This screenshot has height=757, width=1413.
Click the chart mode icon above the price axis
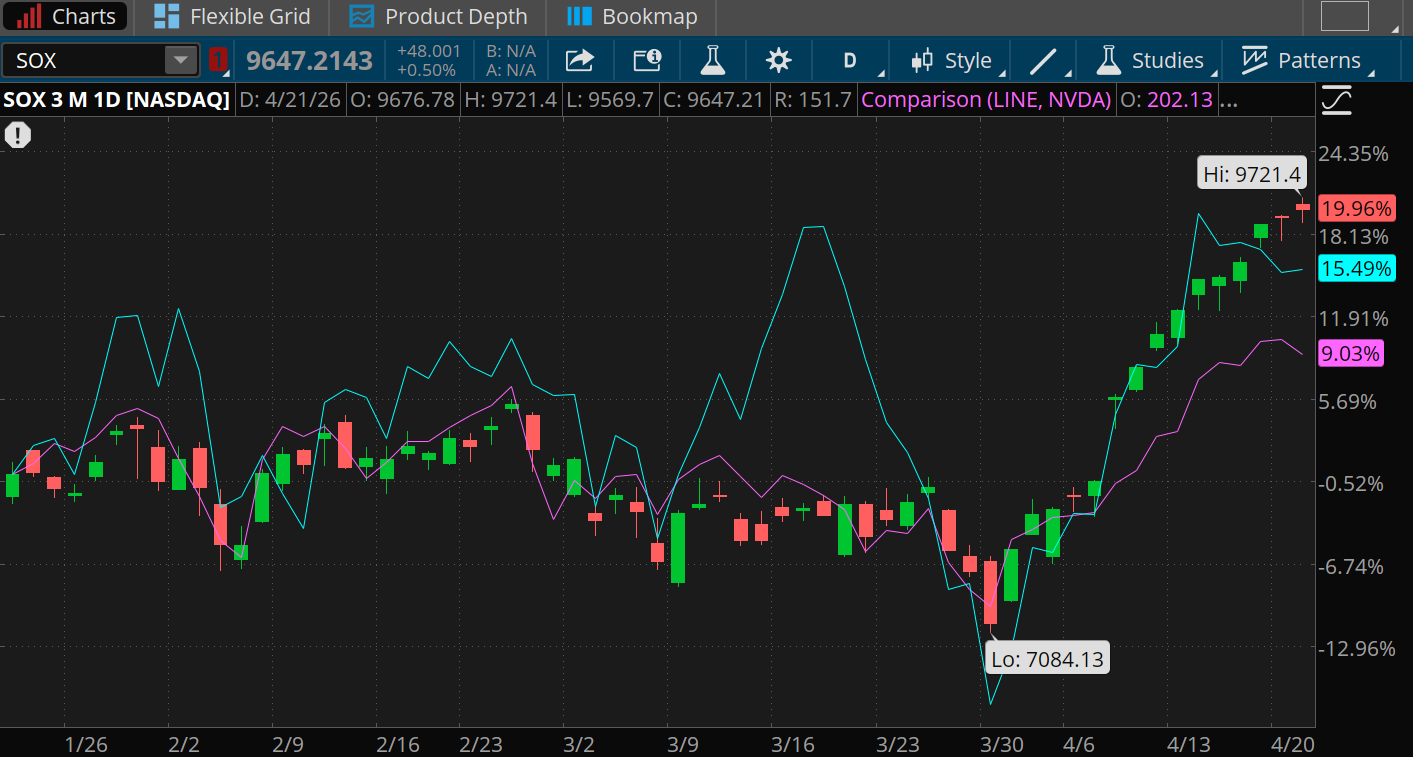coord(1337,99)
